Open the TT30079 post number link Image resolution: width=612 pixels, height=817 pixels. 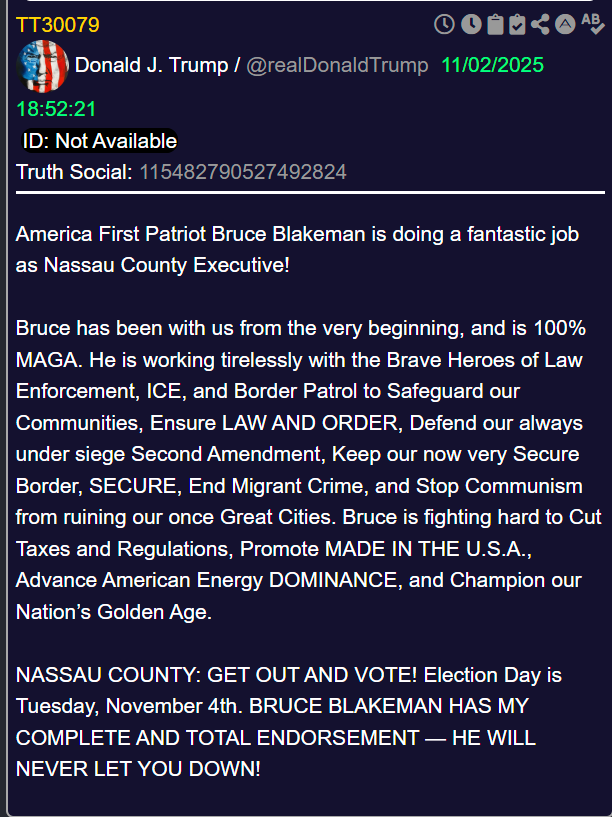[58, 25]
